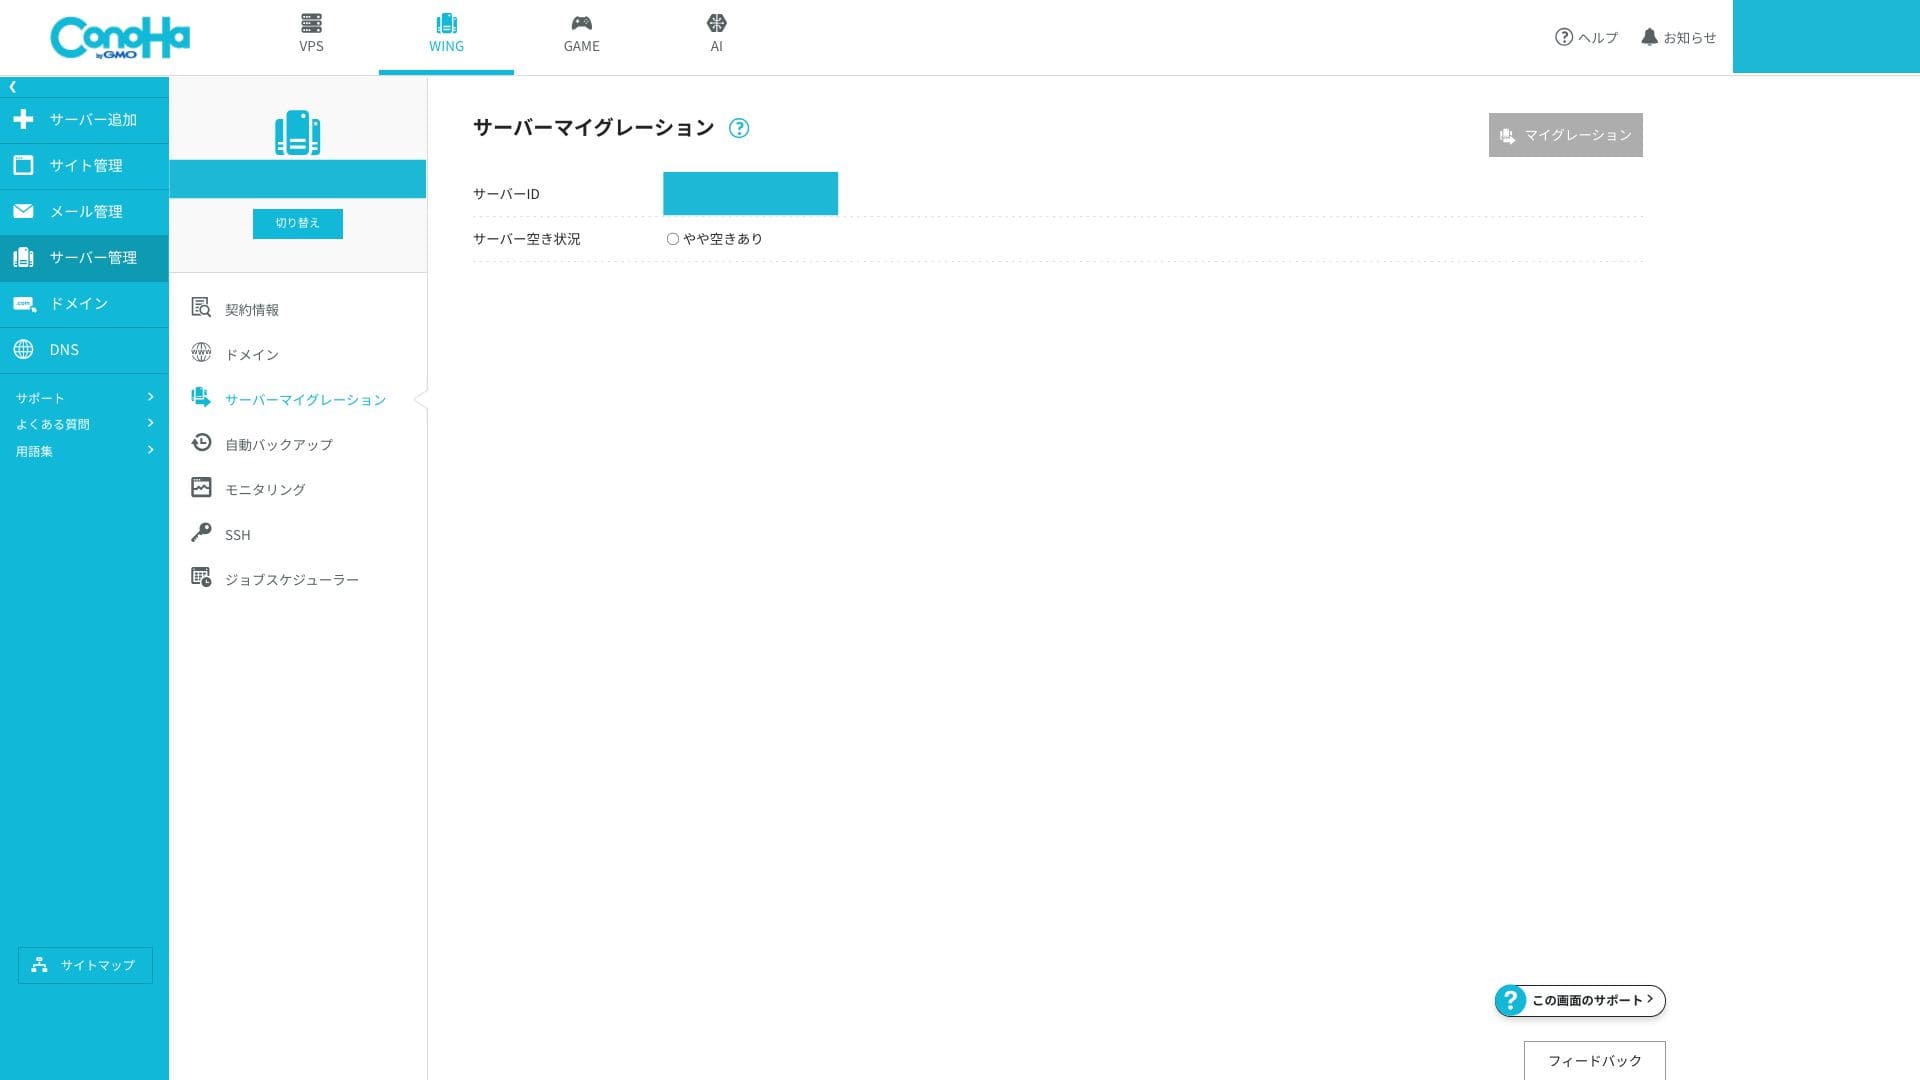This screenshot has height=1080, width=1920.
Task: Click the ConoHa logo
Action: pos(120,38)
